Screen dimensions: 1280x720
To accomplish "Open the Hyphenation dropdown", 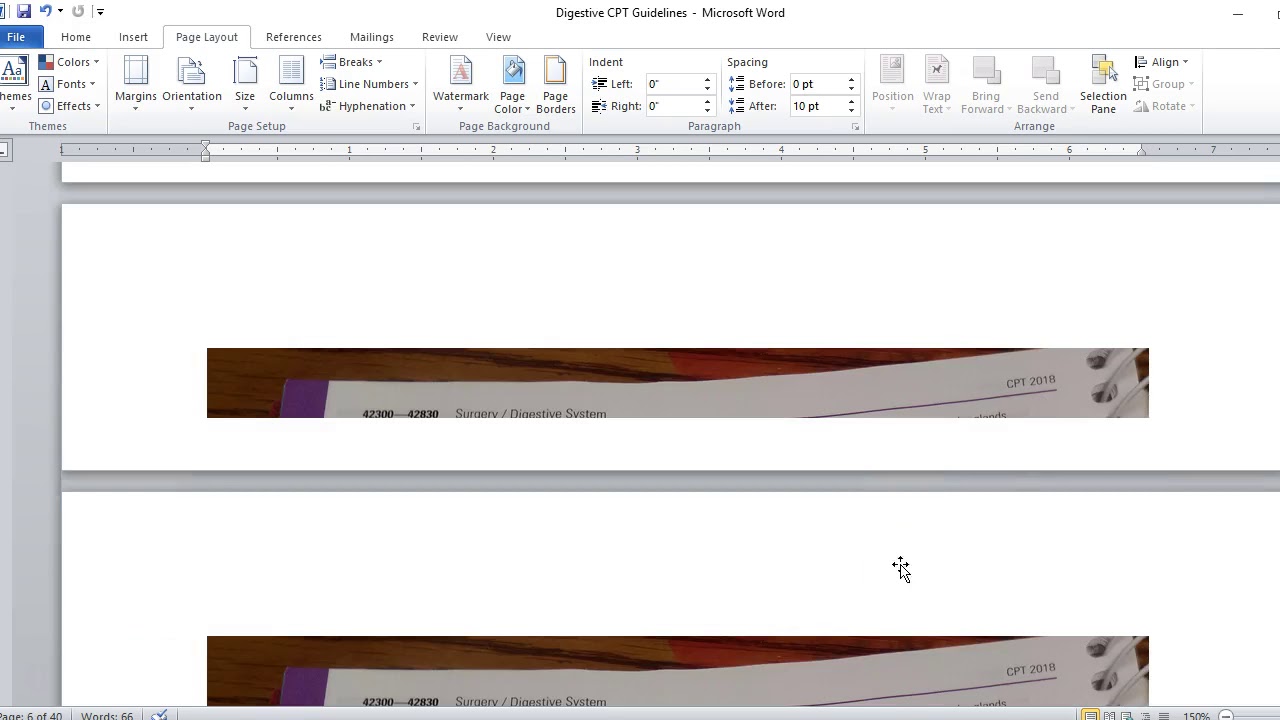I will point(368,106).
